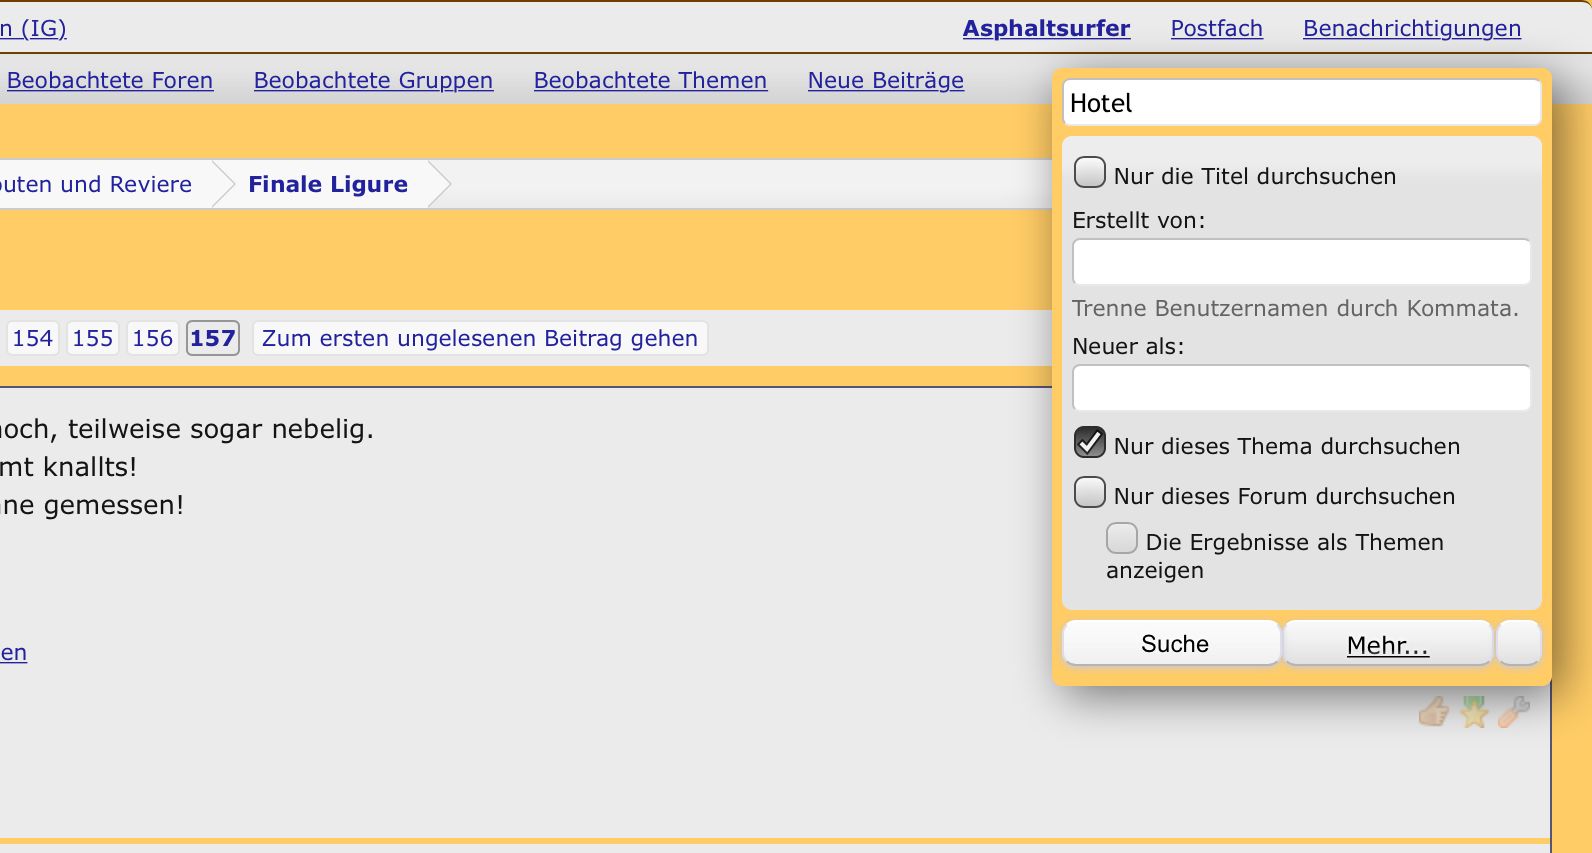
Task: Go to Beobachtete Themen tab
Action: [x=650, y=81]
